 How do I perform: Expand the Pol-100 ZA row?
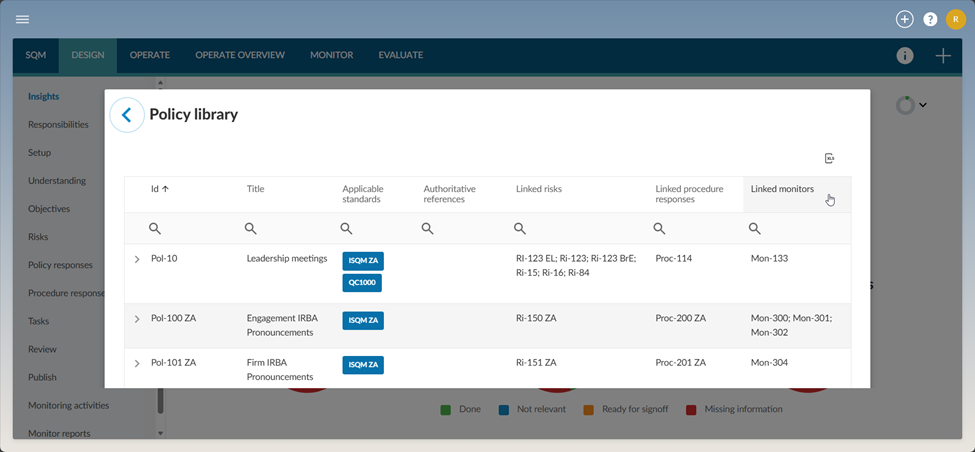click(x=137, y=319)
